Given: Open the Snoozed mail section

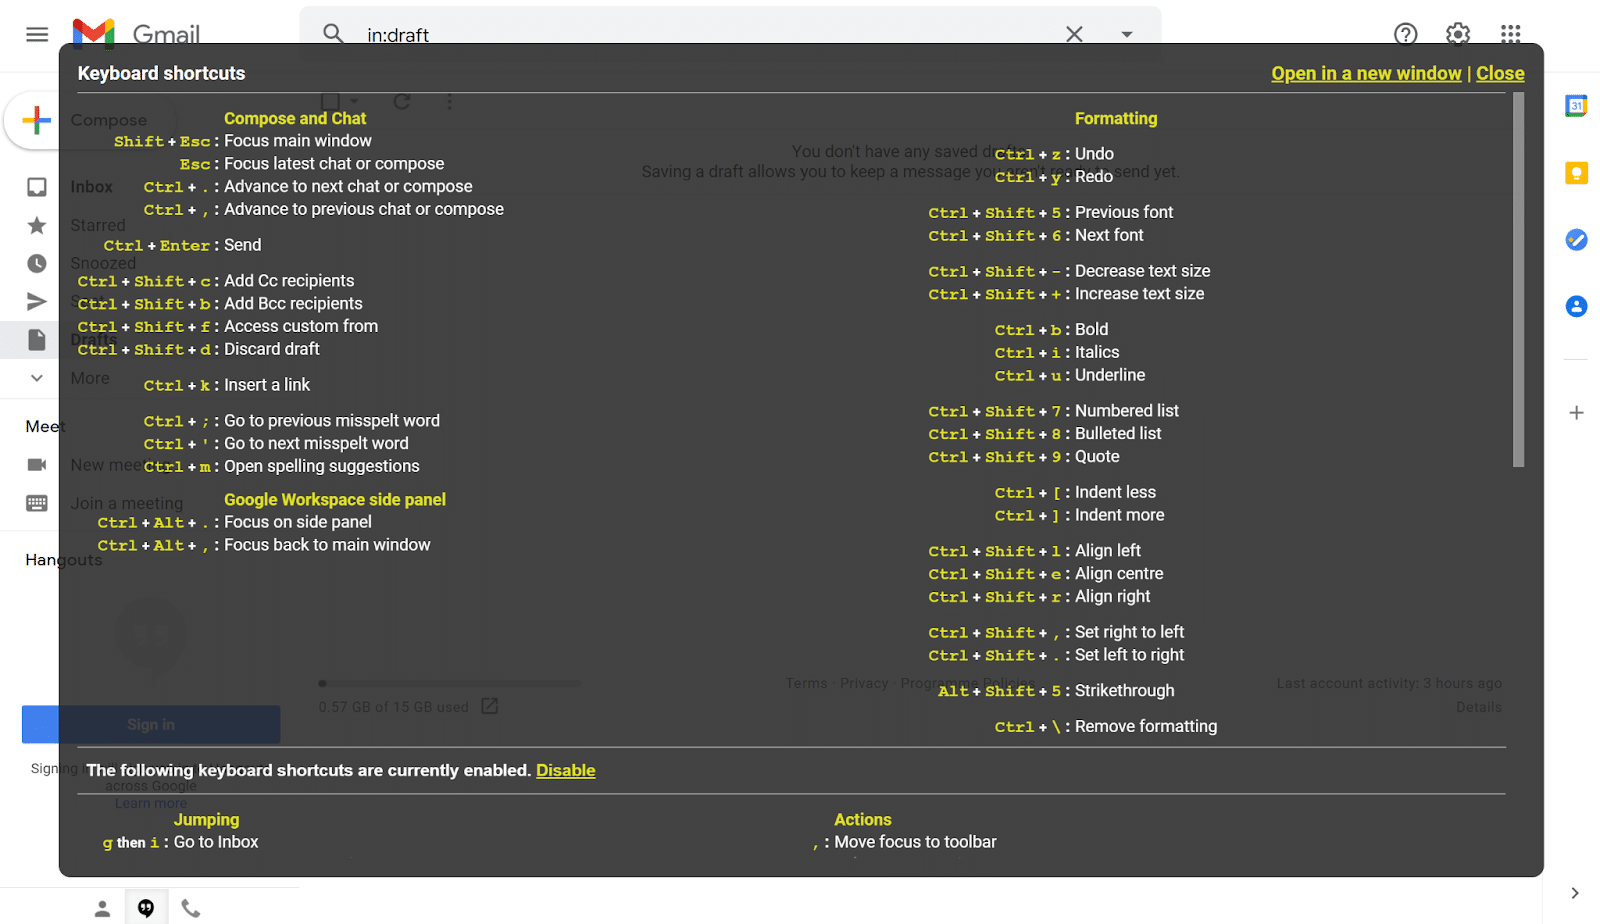Looking at the screenshot, I should 36,262.
